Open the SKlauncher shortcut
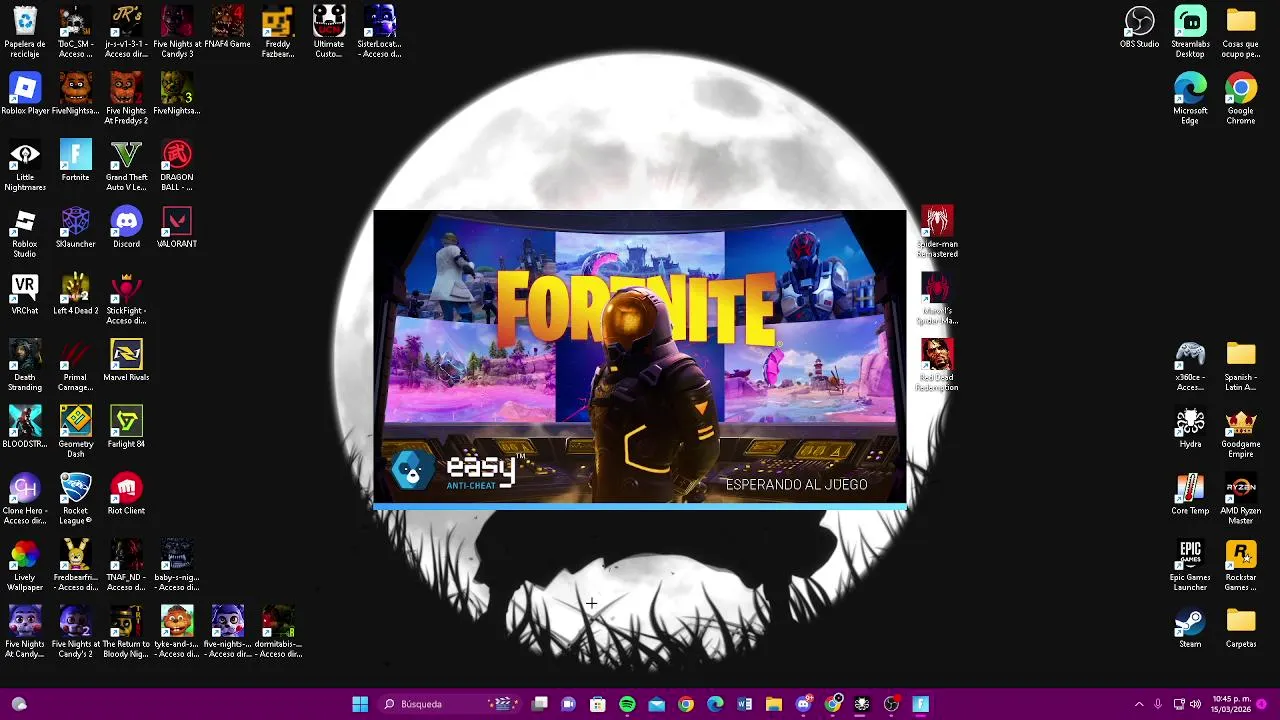Viewport: 1280px width, 720px height. tap(75, 227)
